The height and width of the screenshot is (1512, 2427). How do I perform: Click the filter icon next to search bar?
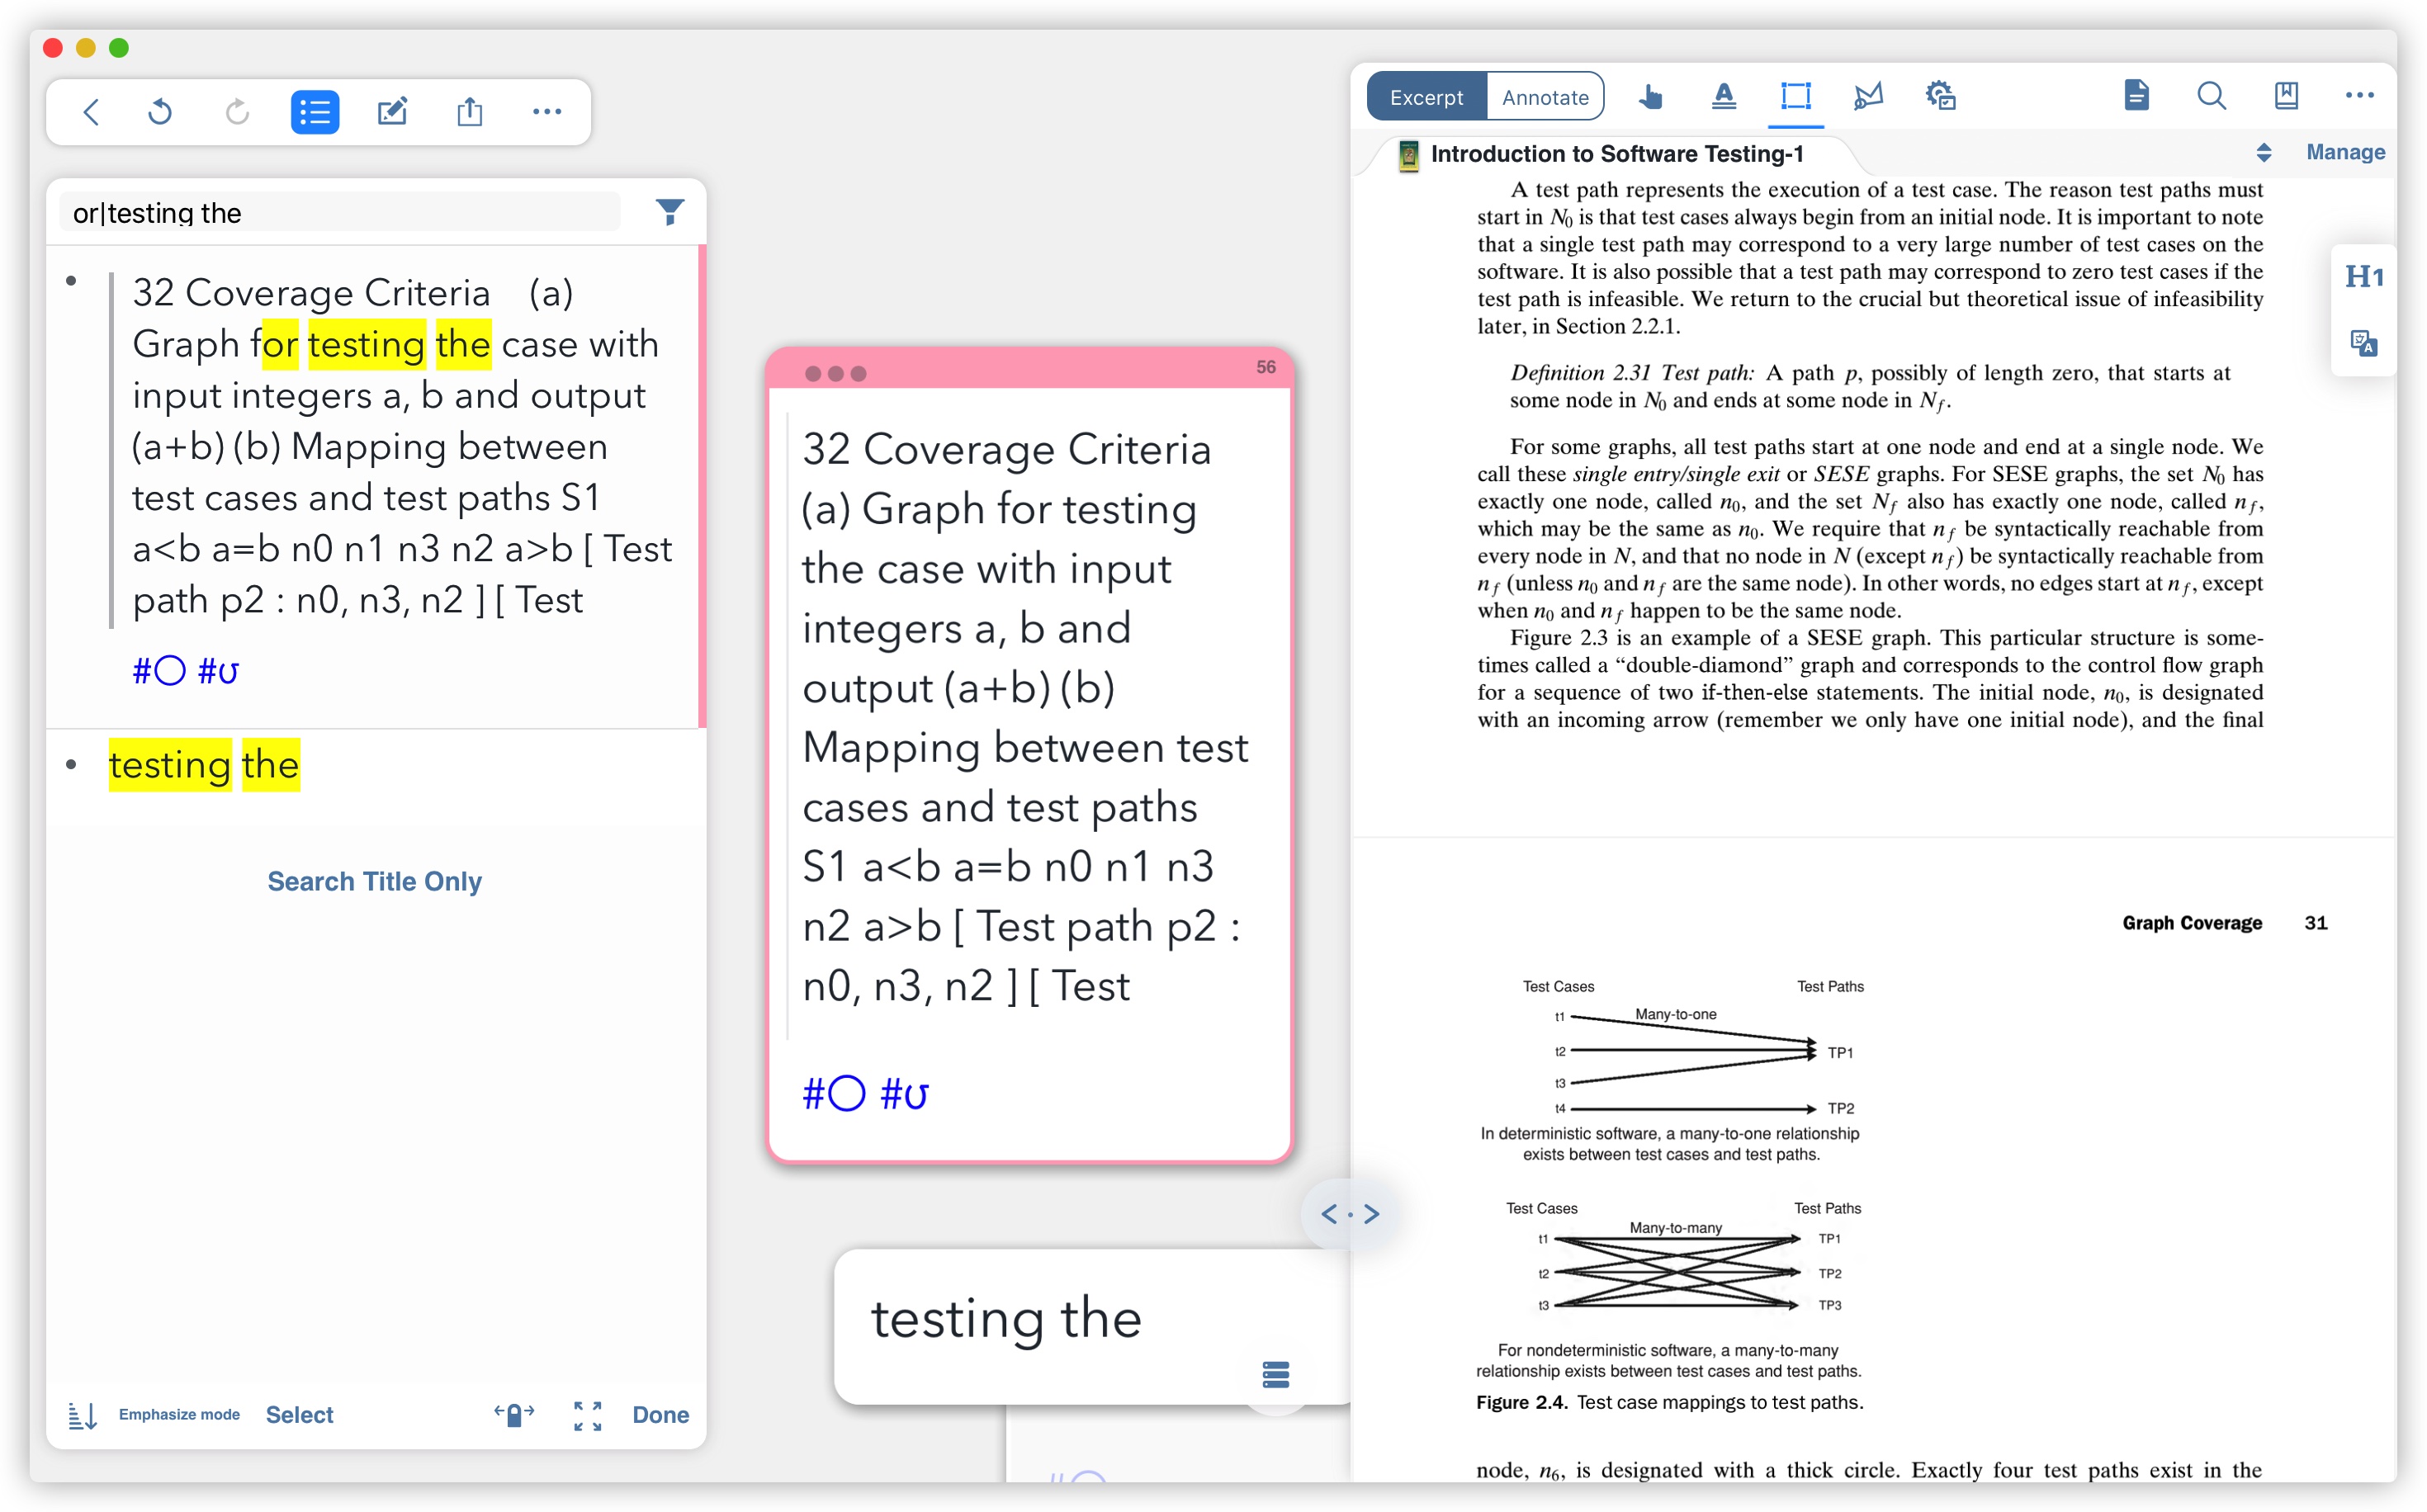(x=671, y=212)
